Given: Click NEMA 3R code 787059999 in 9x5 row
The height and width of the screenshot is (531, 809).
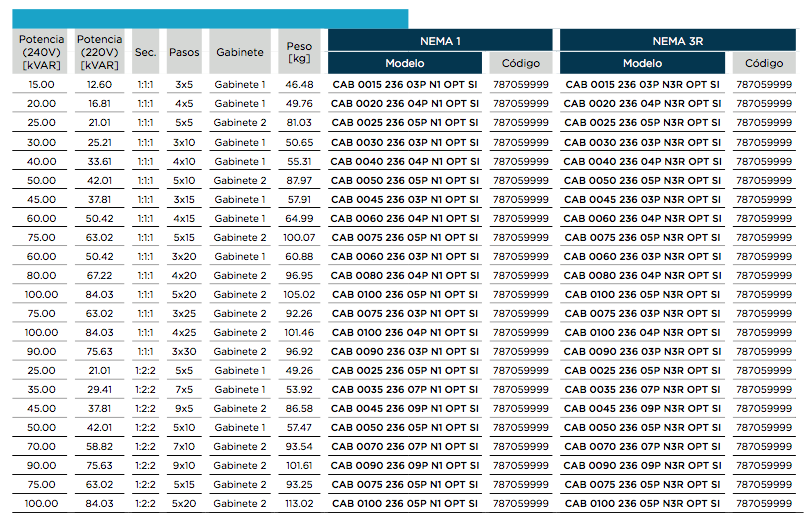Looking at the screenshot, I should [764, 409].
